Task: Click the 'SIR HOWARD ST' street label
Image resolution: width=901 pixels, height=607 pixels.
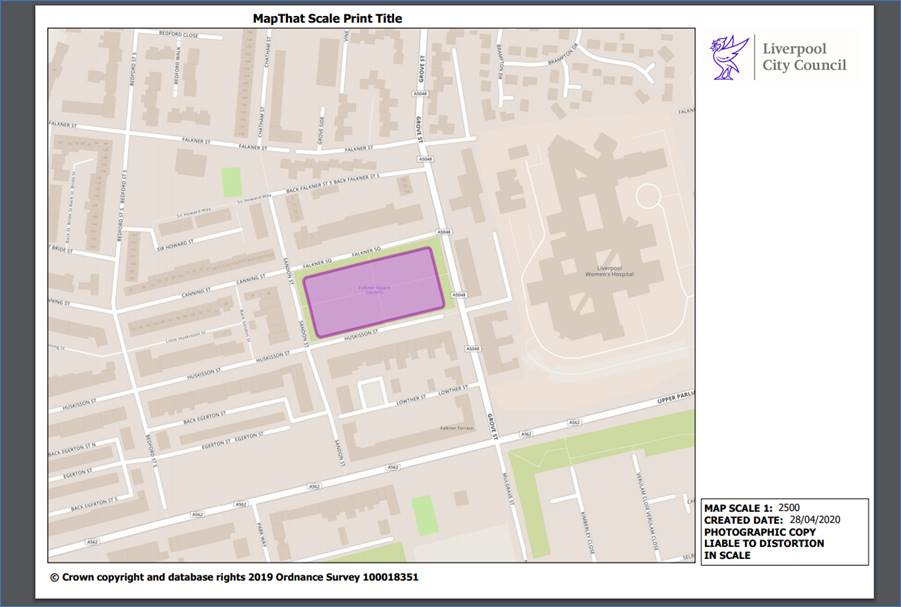Action: pyautogui.click(x=175, y=245)
